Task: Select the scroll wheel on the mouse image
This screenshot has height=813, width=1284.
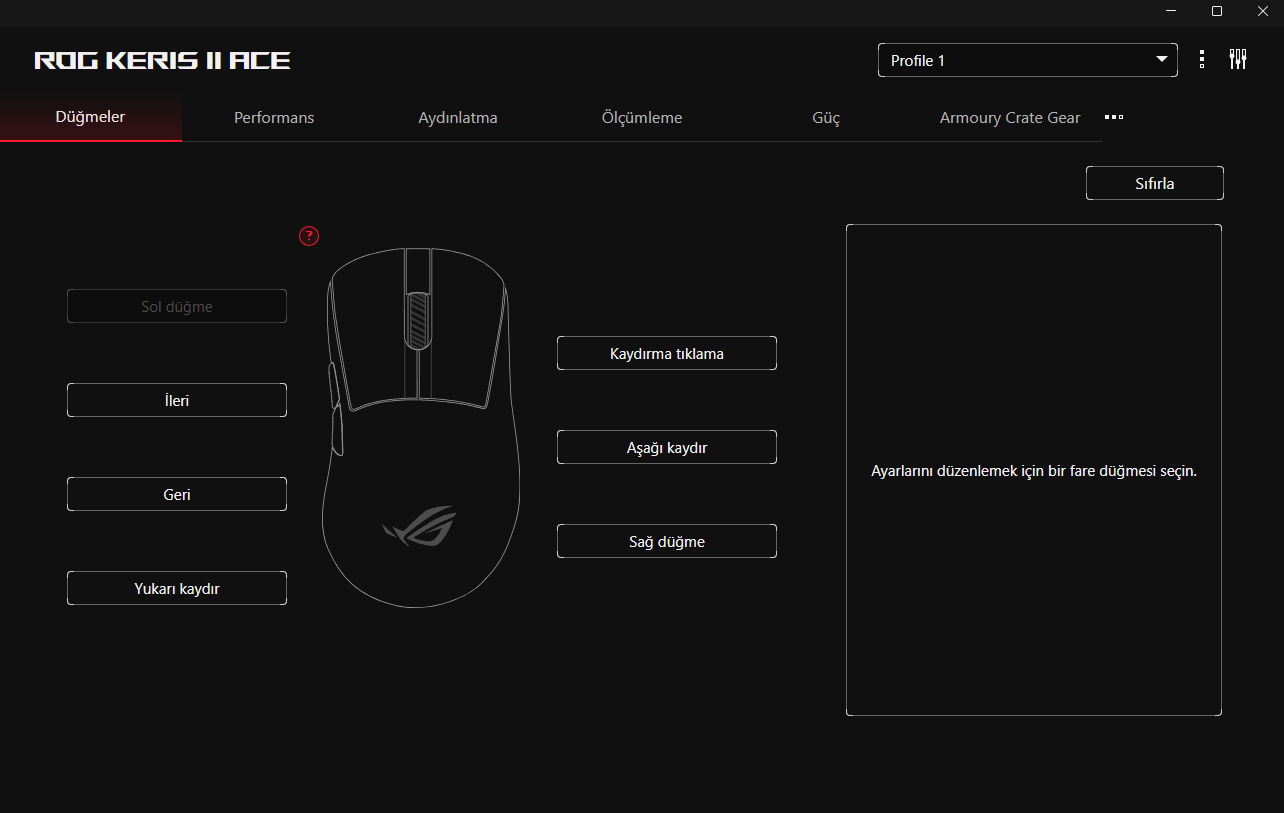Action: 418,321
